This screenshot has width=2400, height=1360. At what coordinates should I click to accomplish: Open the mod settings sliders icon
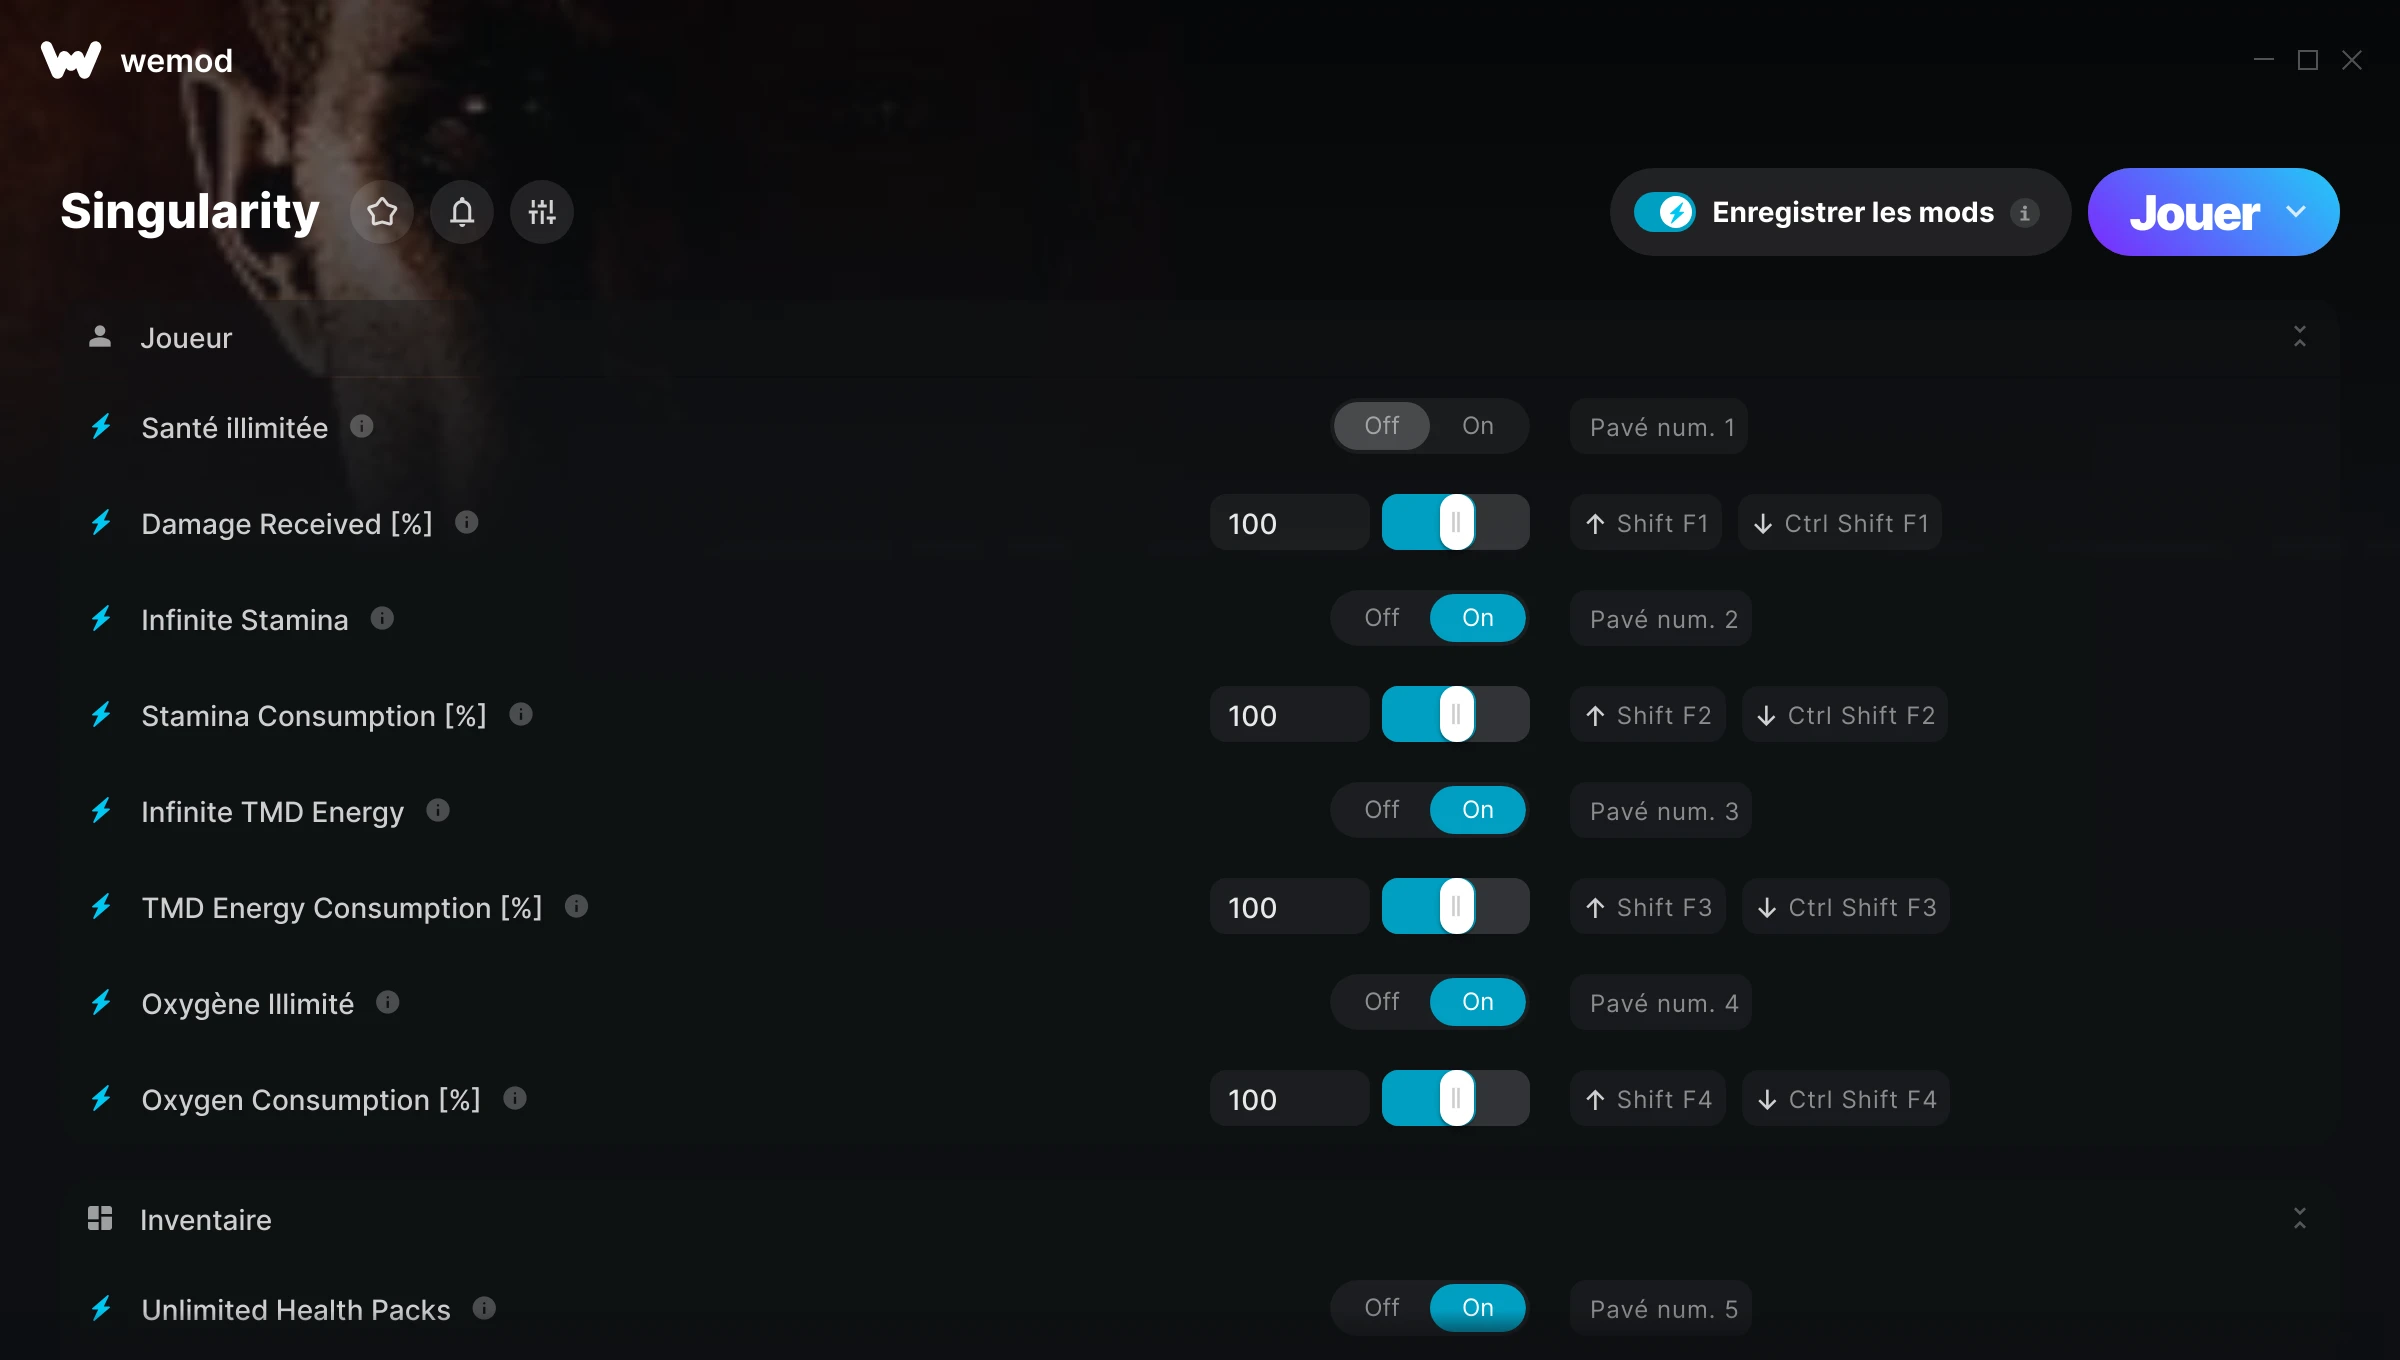coord(542,212)
